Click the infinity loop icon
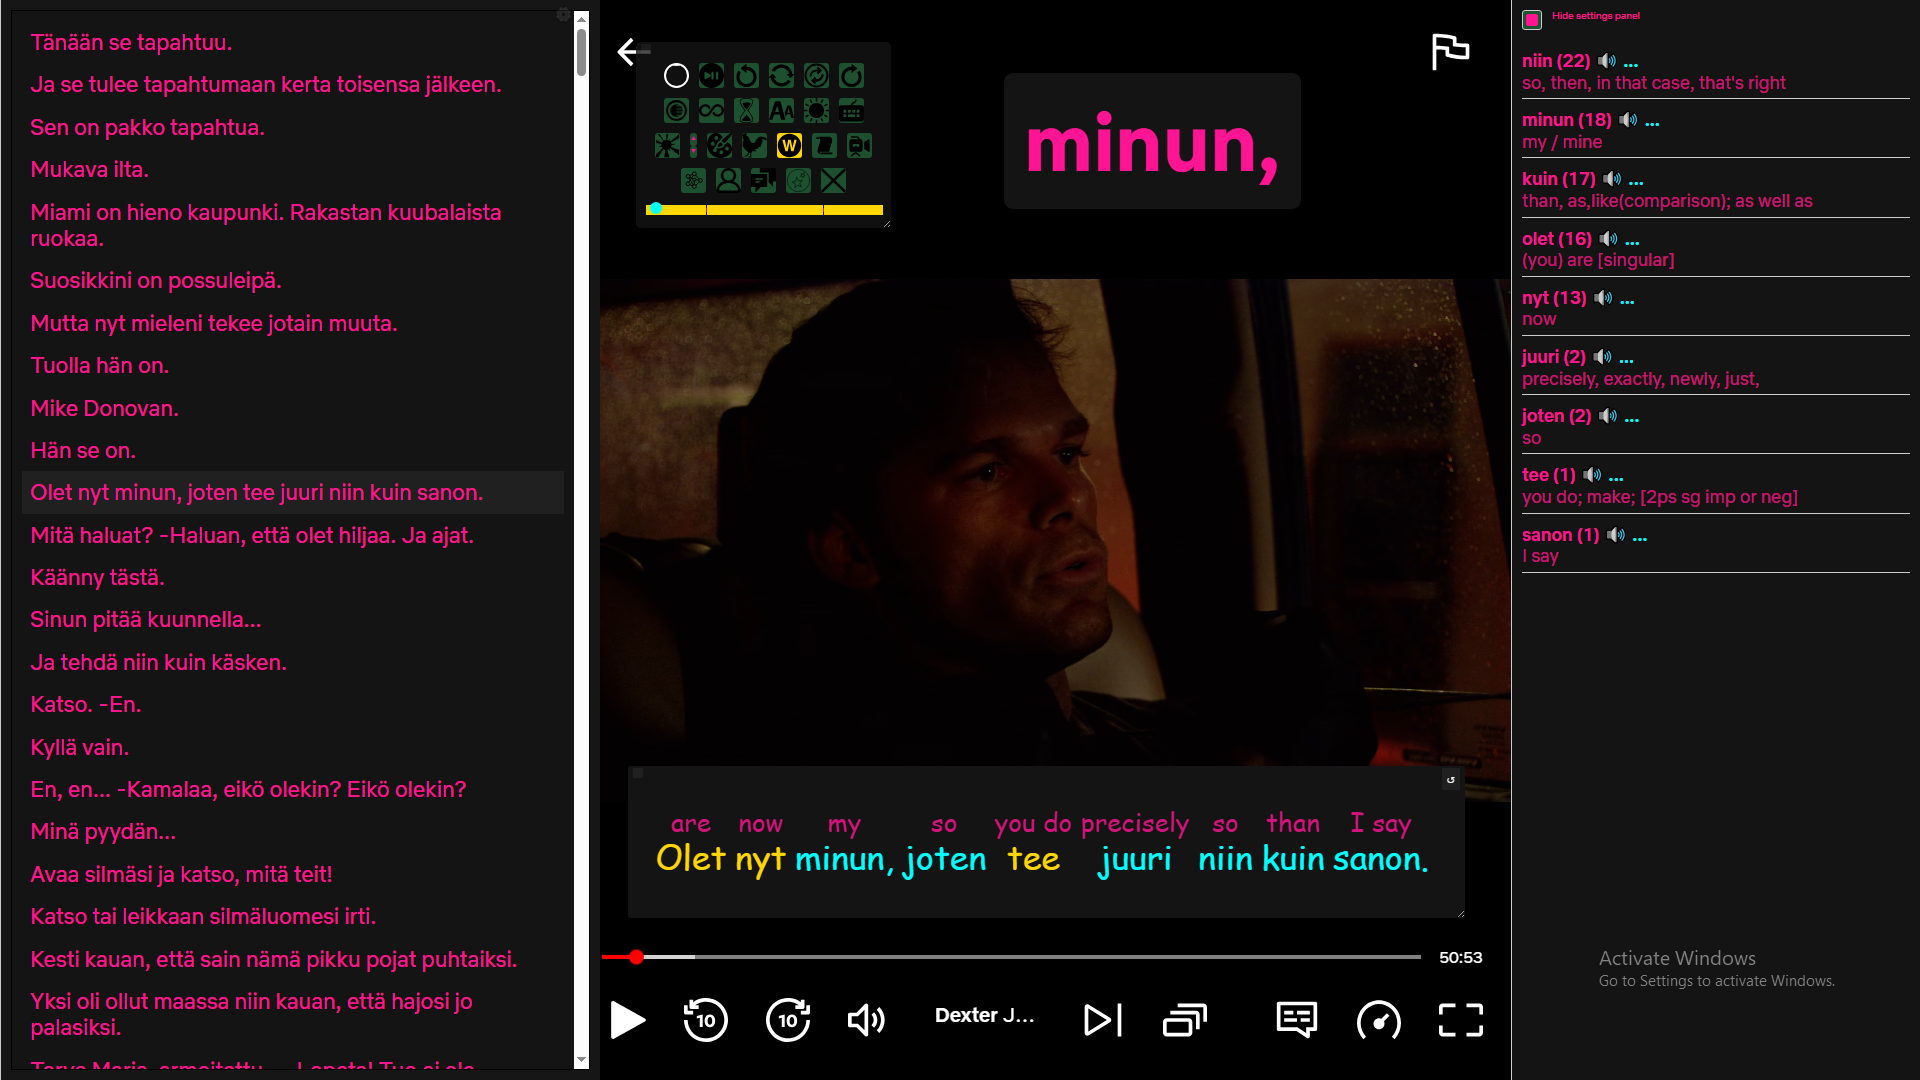This screenshot has width=1920, height=1080. 711,111
